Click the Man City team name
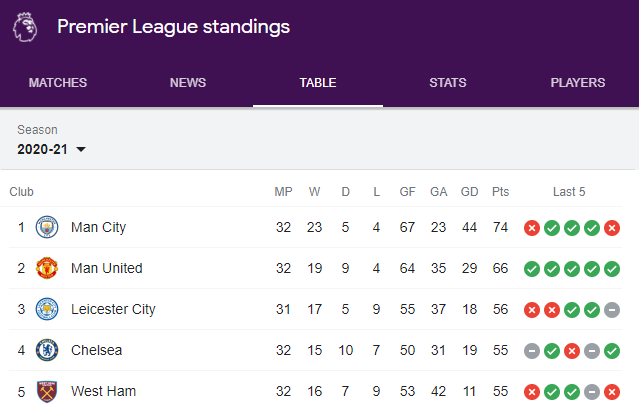This screenshot has width=639, height=415. (98, 227)
